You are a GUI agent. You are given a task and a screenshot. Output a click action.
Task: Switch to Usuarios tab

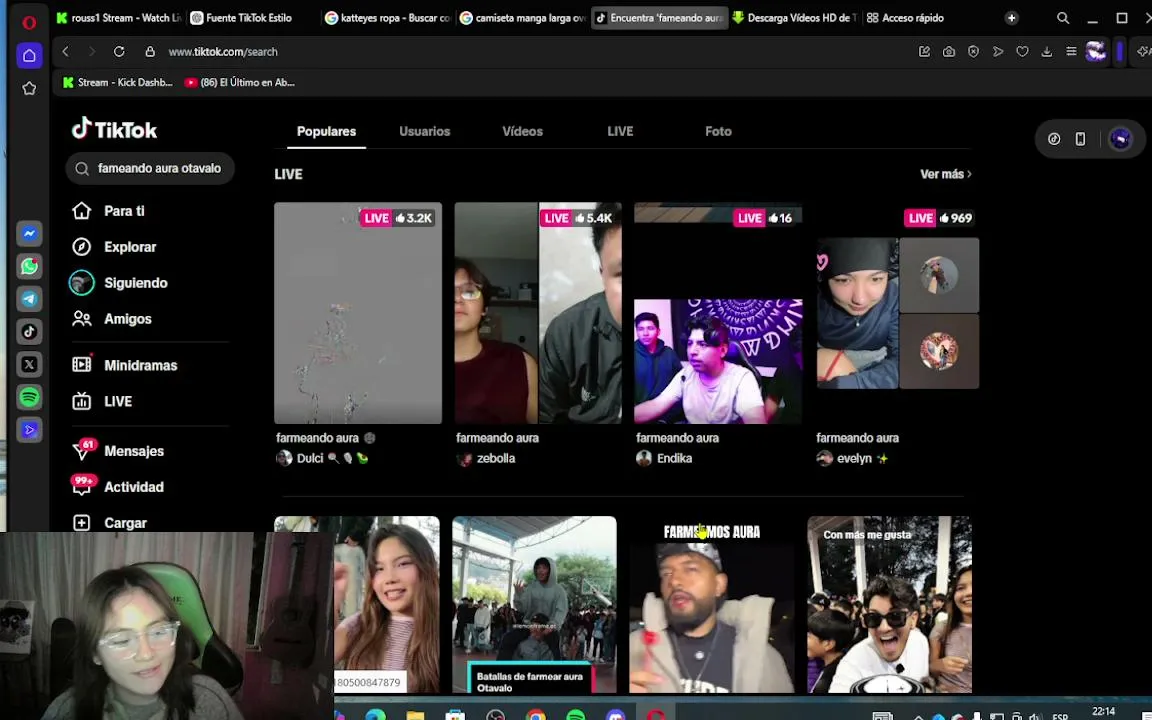(x=425, y=132)
